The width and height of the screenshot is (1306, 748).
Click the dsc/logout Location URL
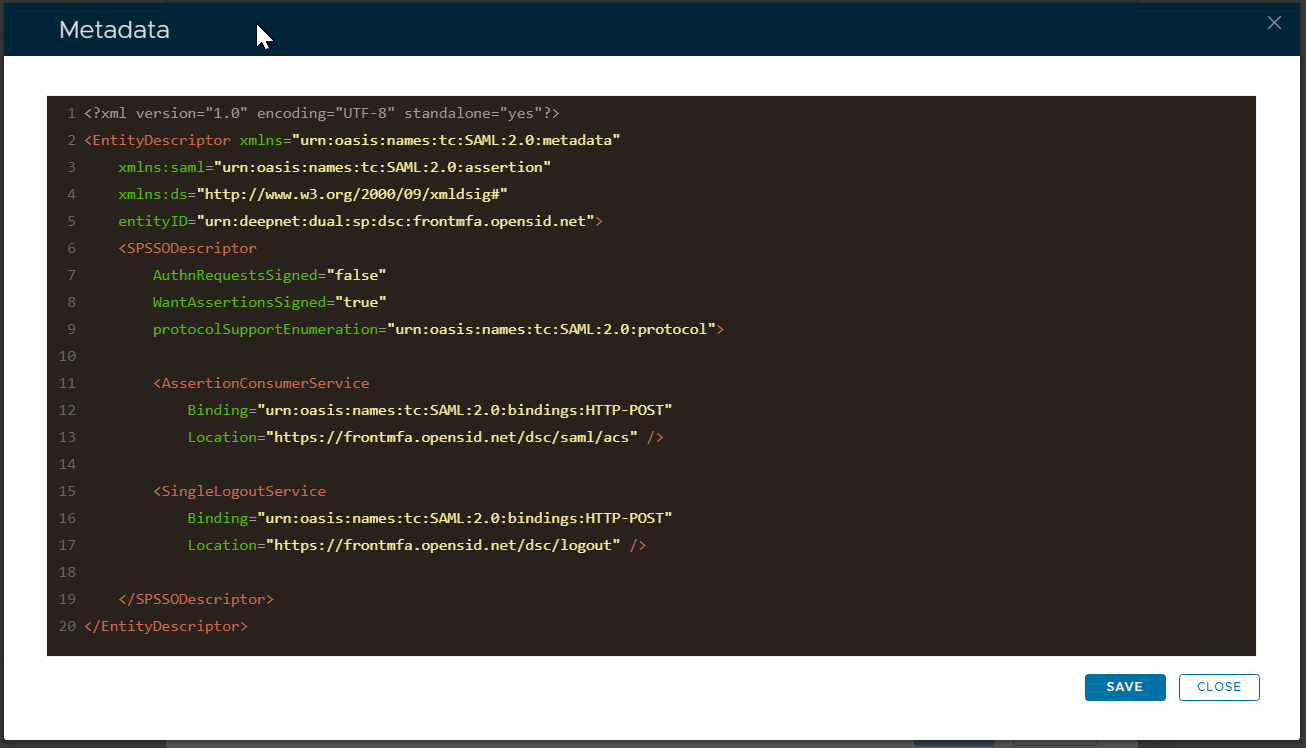443,545
